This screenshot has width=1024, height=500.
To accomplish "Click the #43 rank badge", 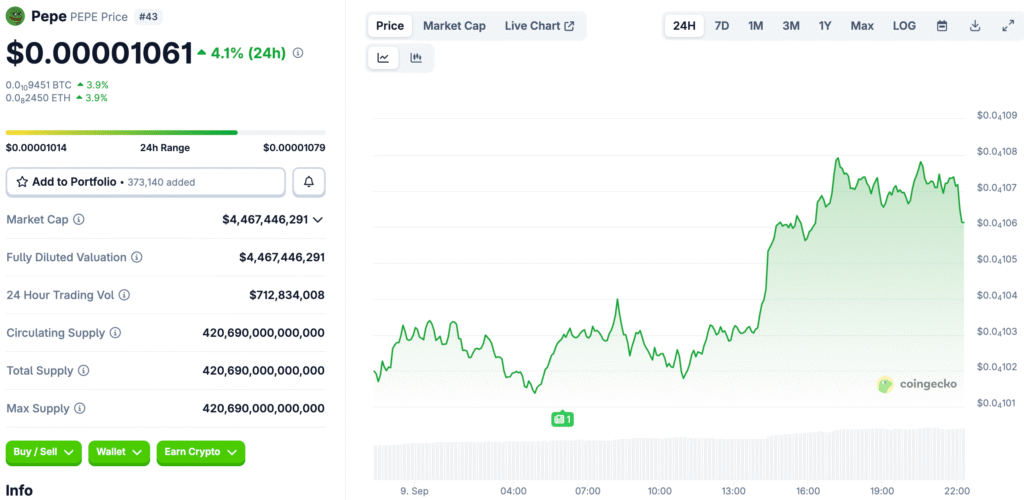I will coord(148,17).
